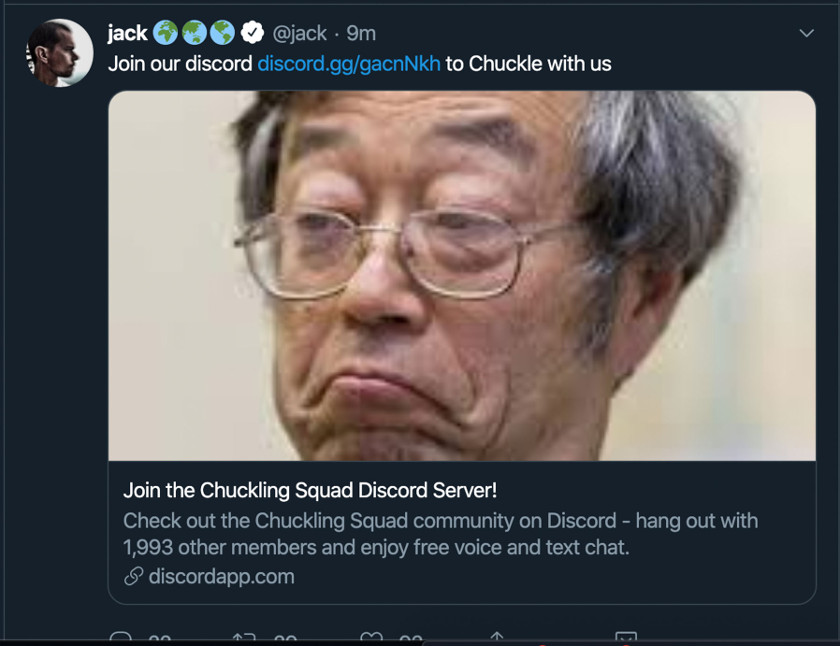
Task: Open the discordapp.com domain link
Action: (x=222, y=577)
